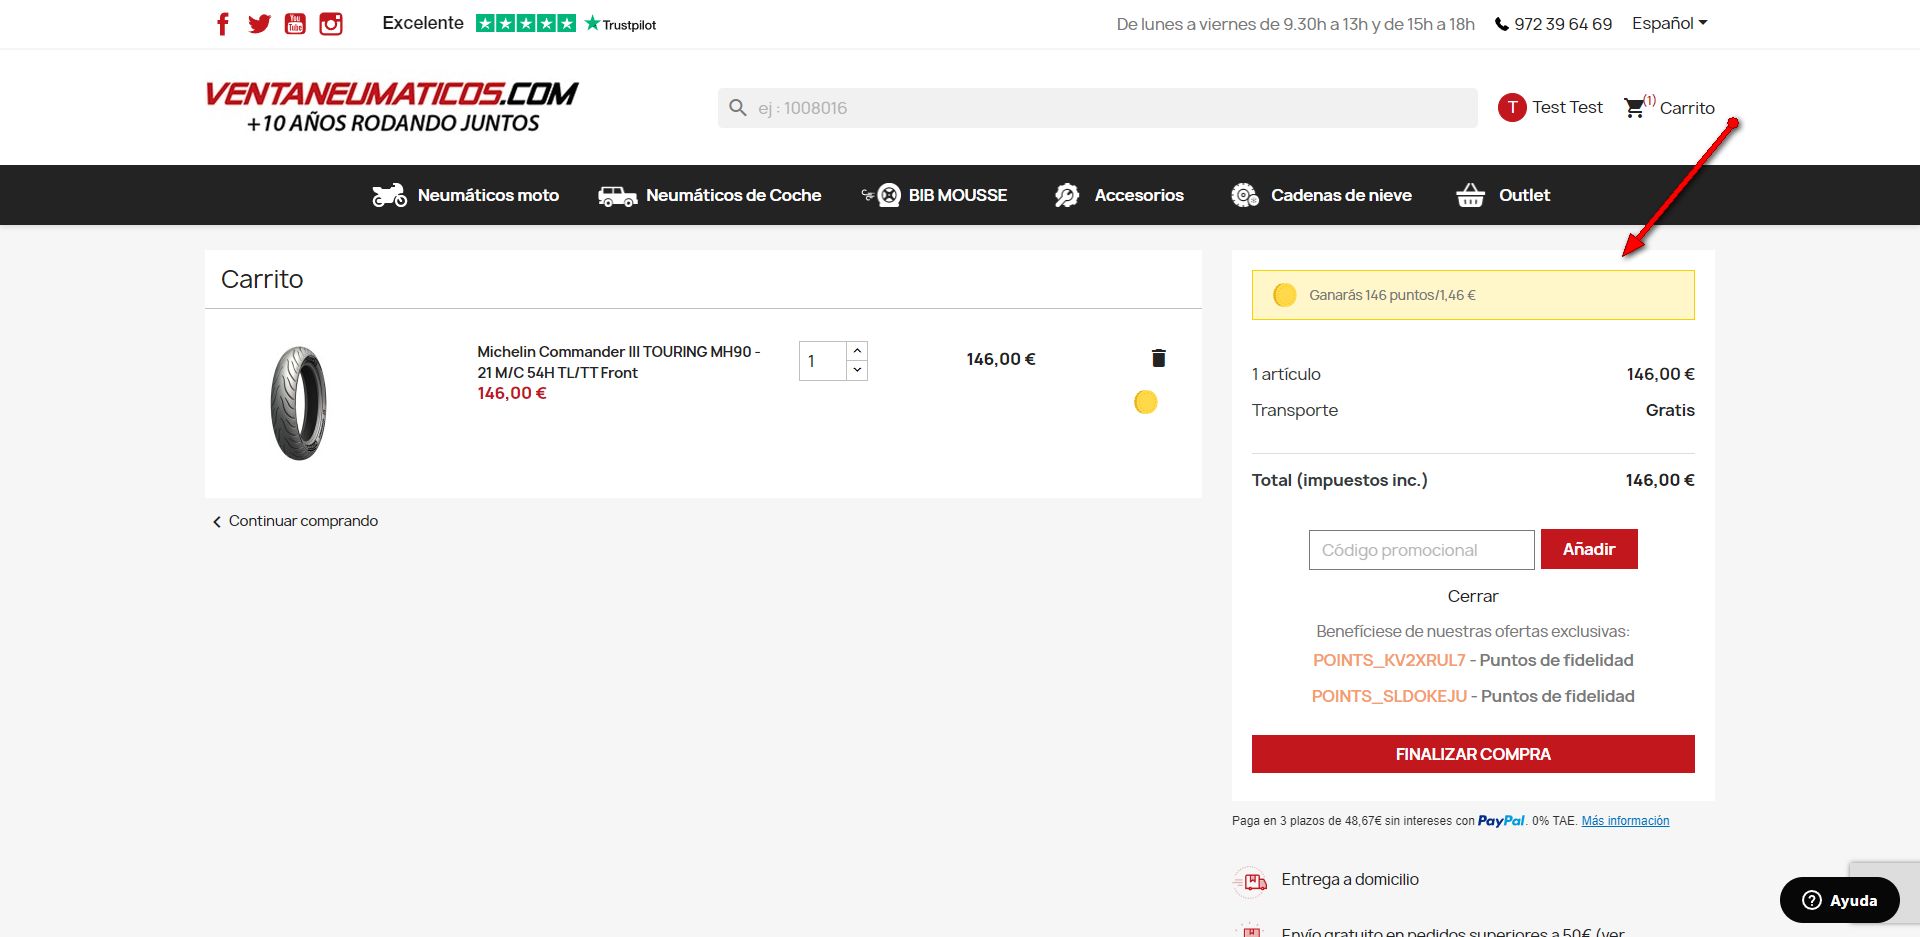Open Outlet menu
This screenshot has width=1920, height=937.
(1524, 195)
